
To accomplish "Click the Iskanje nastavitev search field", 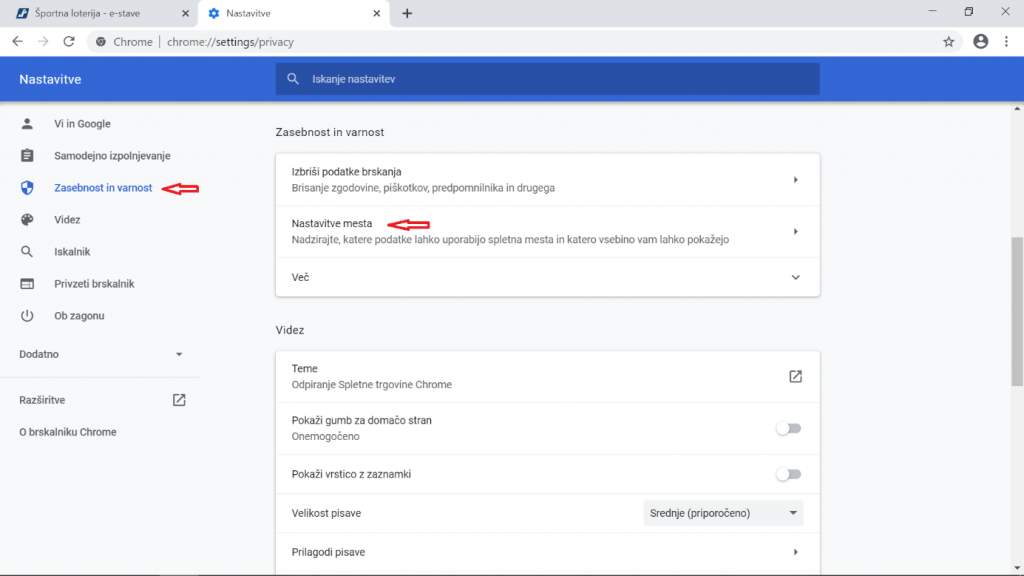I will pos(547,79).
